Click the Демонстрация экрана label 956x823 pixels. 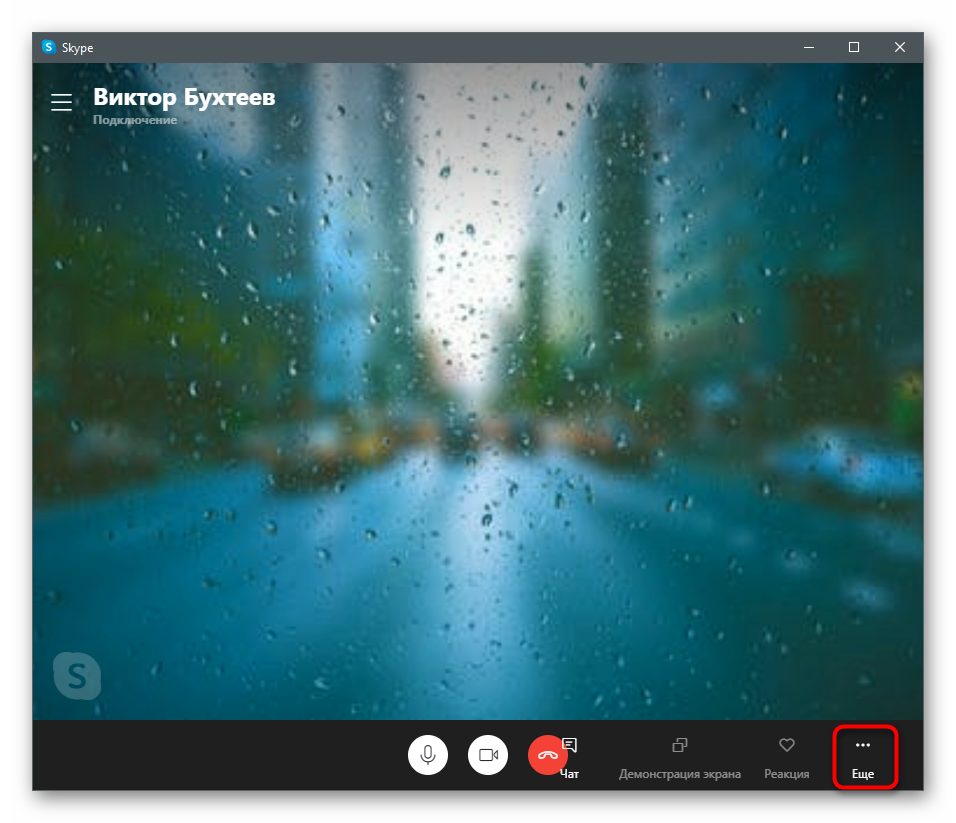pyautogui.click(x=680, y=774)
